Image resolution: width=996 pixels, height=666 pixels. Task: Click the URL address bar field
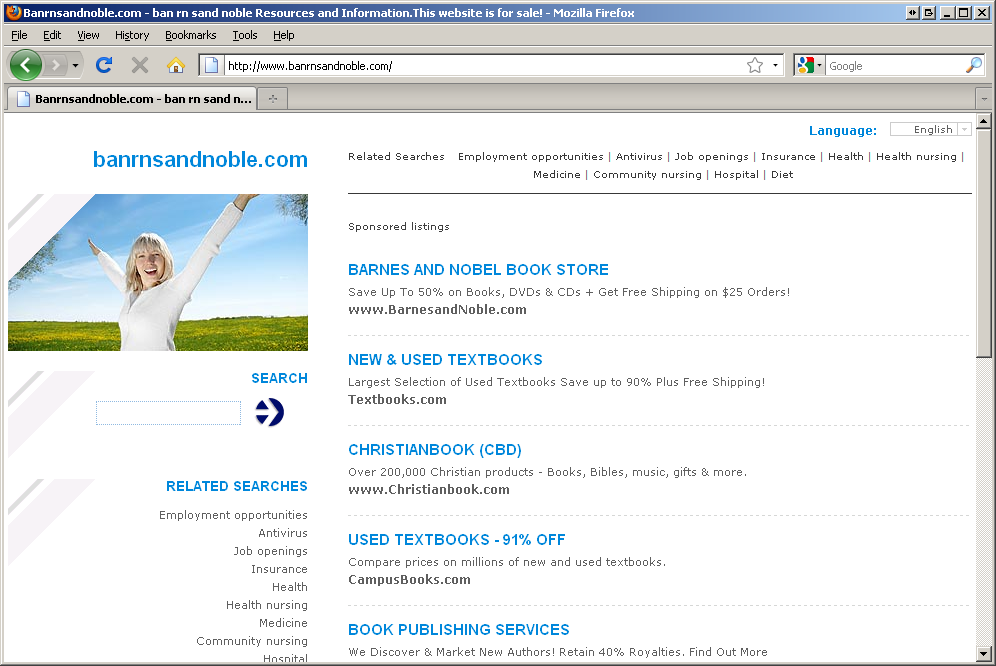[485, 65]
